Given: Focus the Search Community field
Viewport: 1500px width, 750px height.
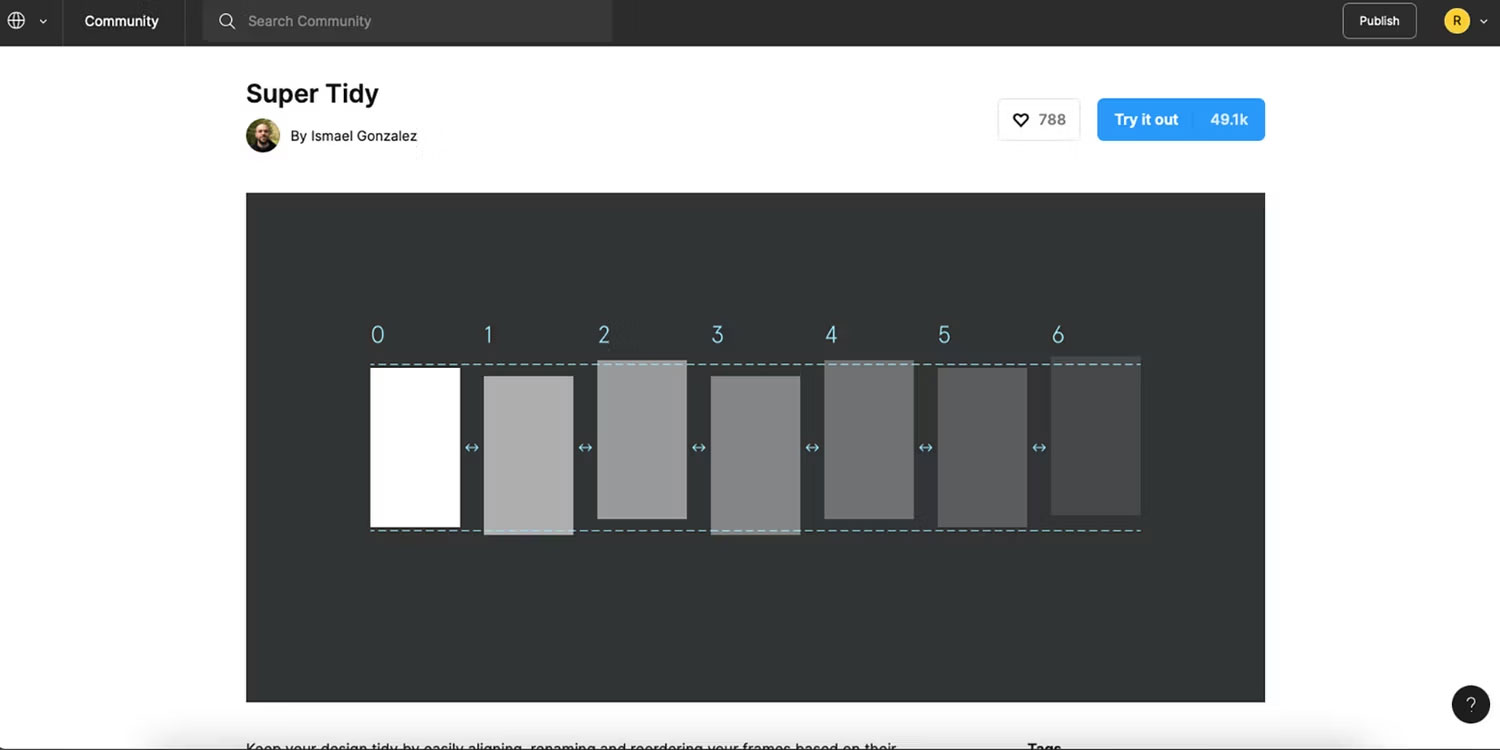Looking at the screenshot, I should click(x=407, y=21).
